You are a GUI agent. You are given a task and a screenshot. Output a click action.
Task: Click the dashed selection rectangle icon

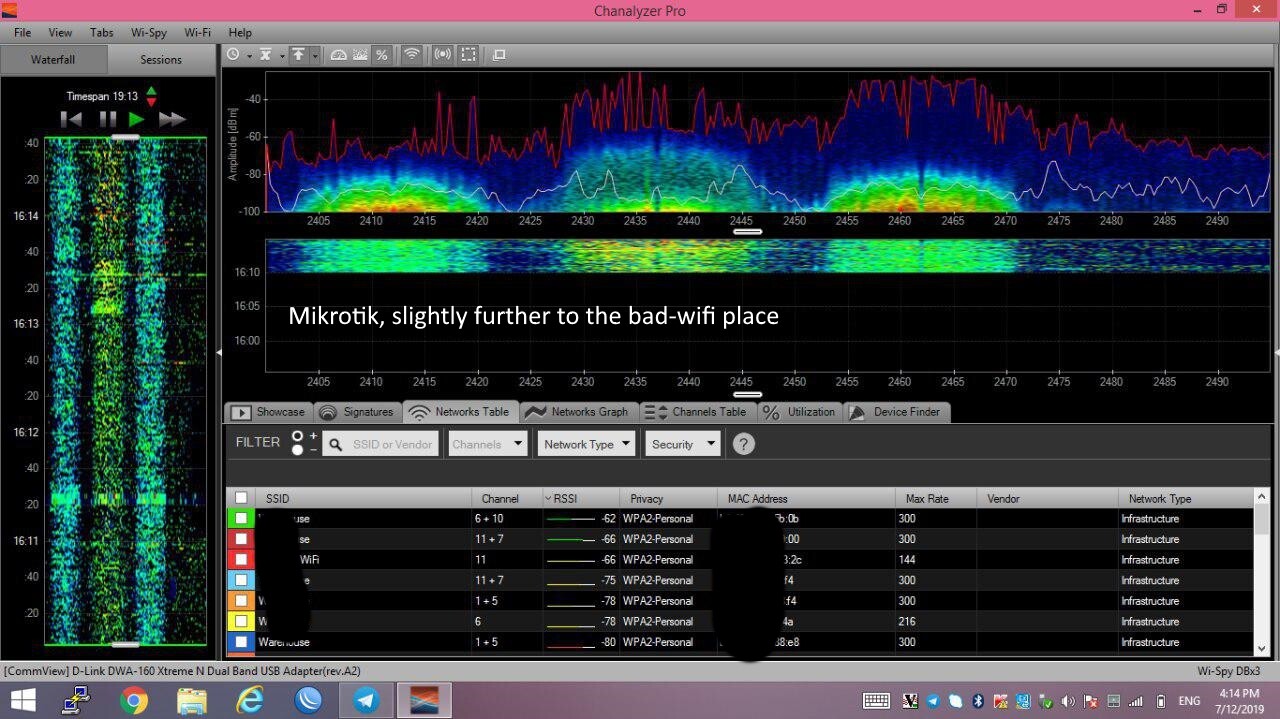pyautogui.click(x=468, y=55)
